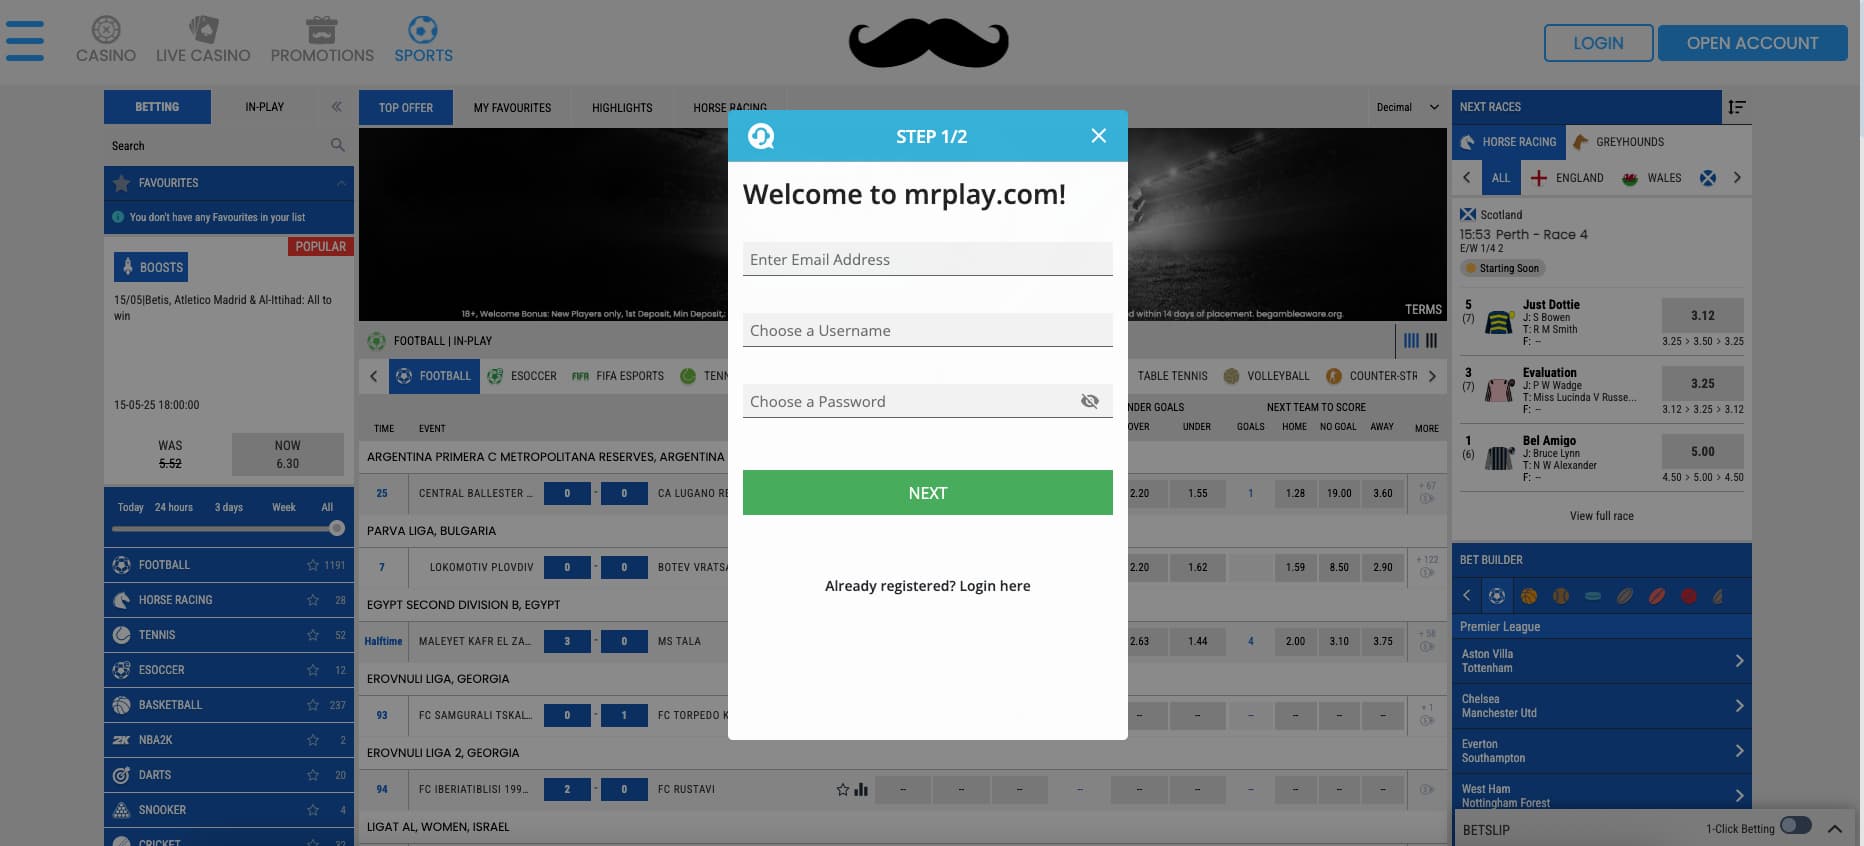Screen dimensions: 1864x846
Task: Toggle password visibility eye
Action: pos(1090,401)
